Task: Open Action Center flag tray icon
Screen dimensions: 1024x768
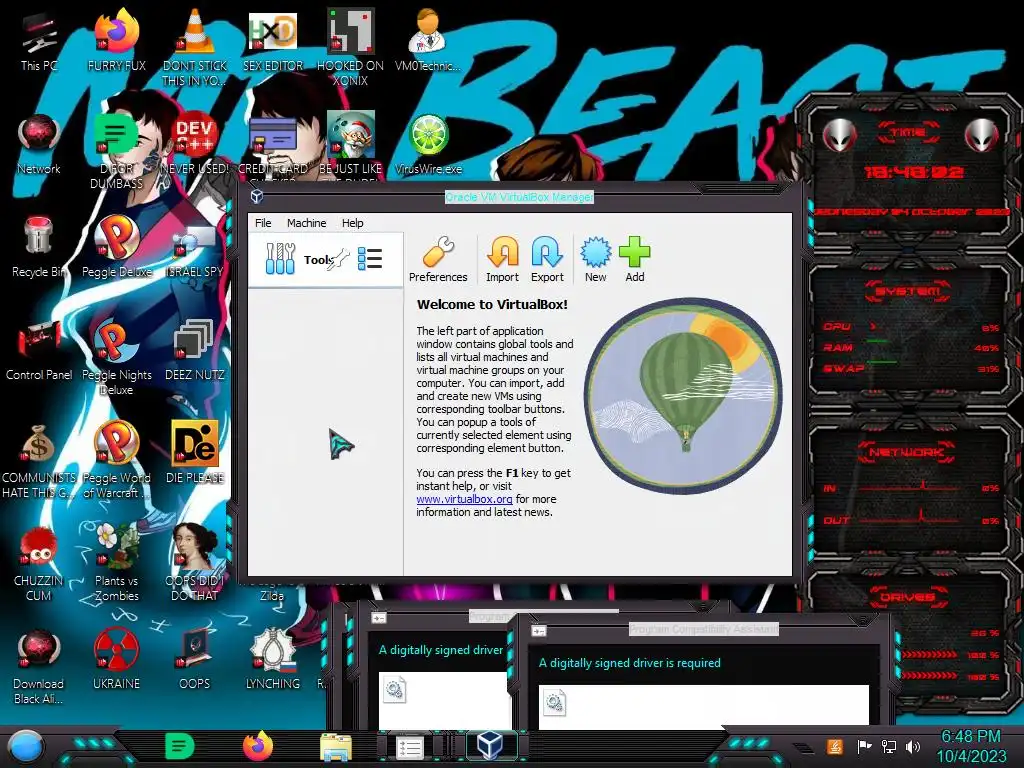Action: (x=863, y=746)
